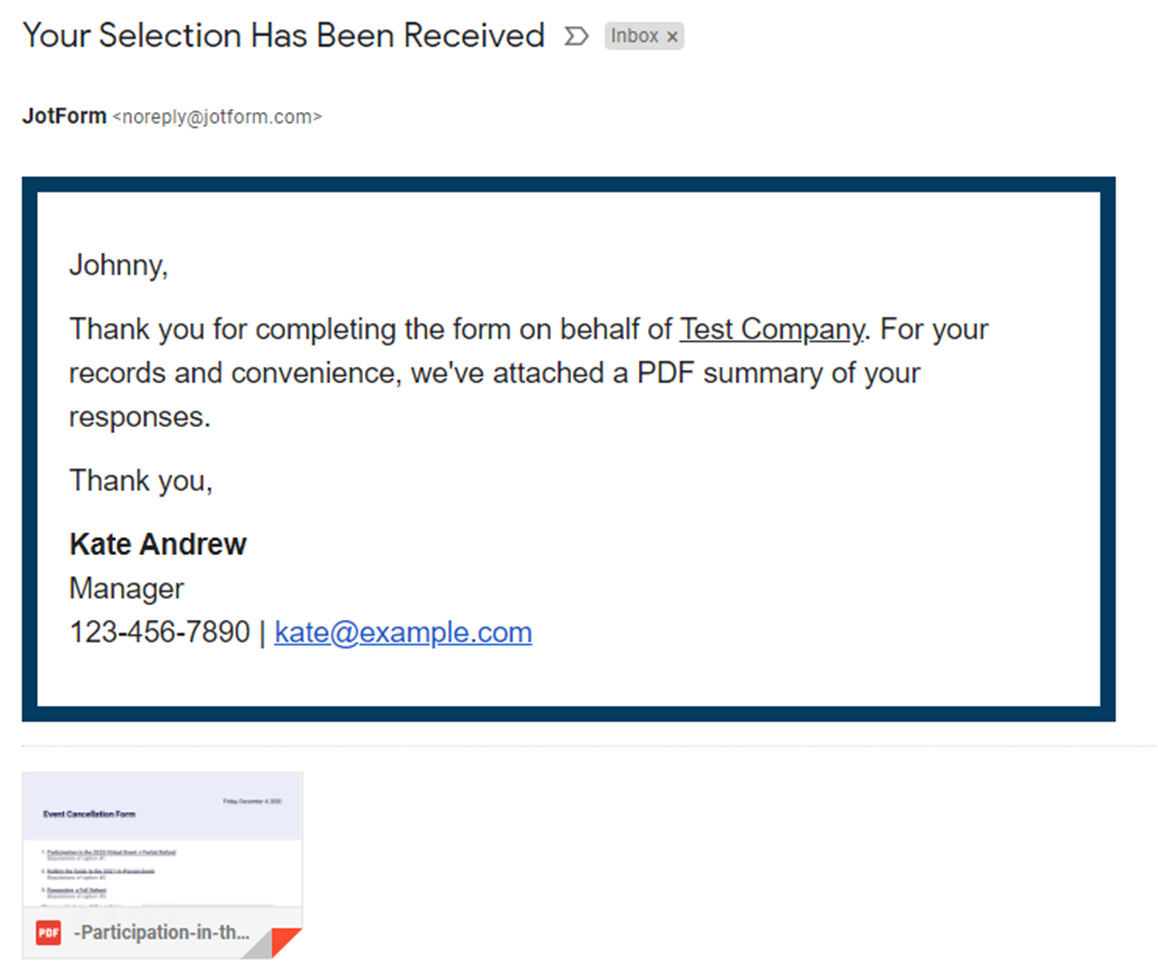Click the word 'responses.' in the message

click(x=139, y=417)
